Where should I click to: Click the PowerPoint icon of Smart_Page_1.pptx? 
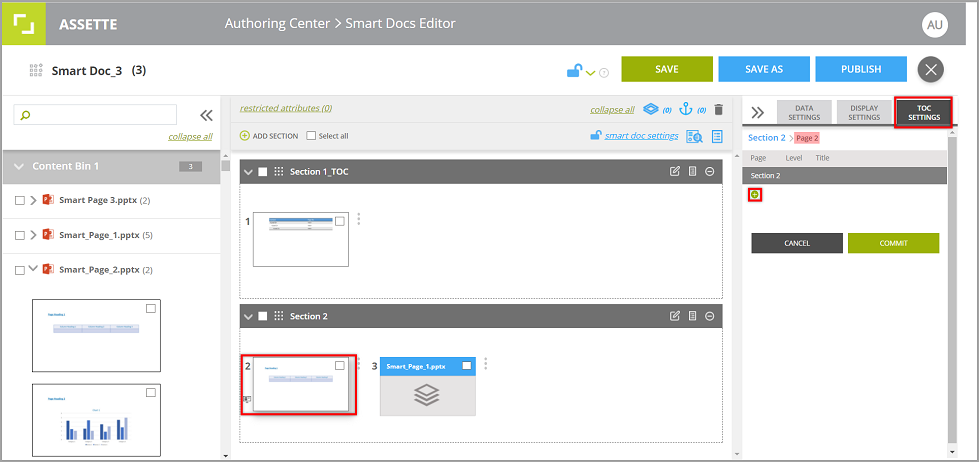47,235
